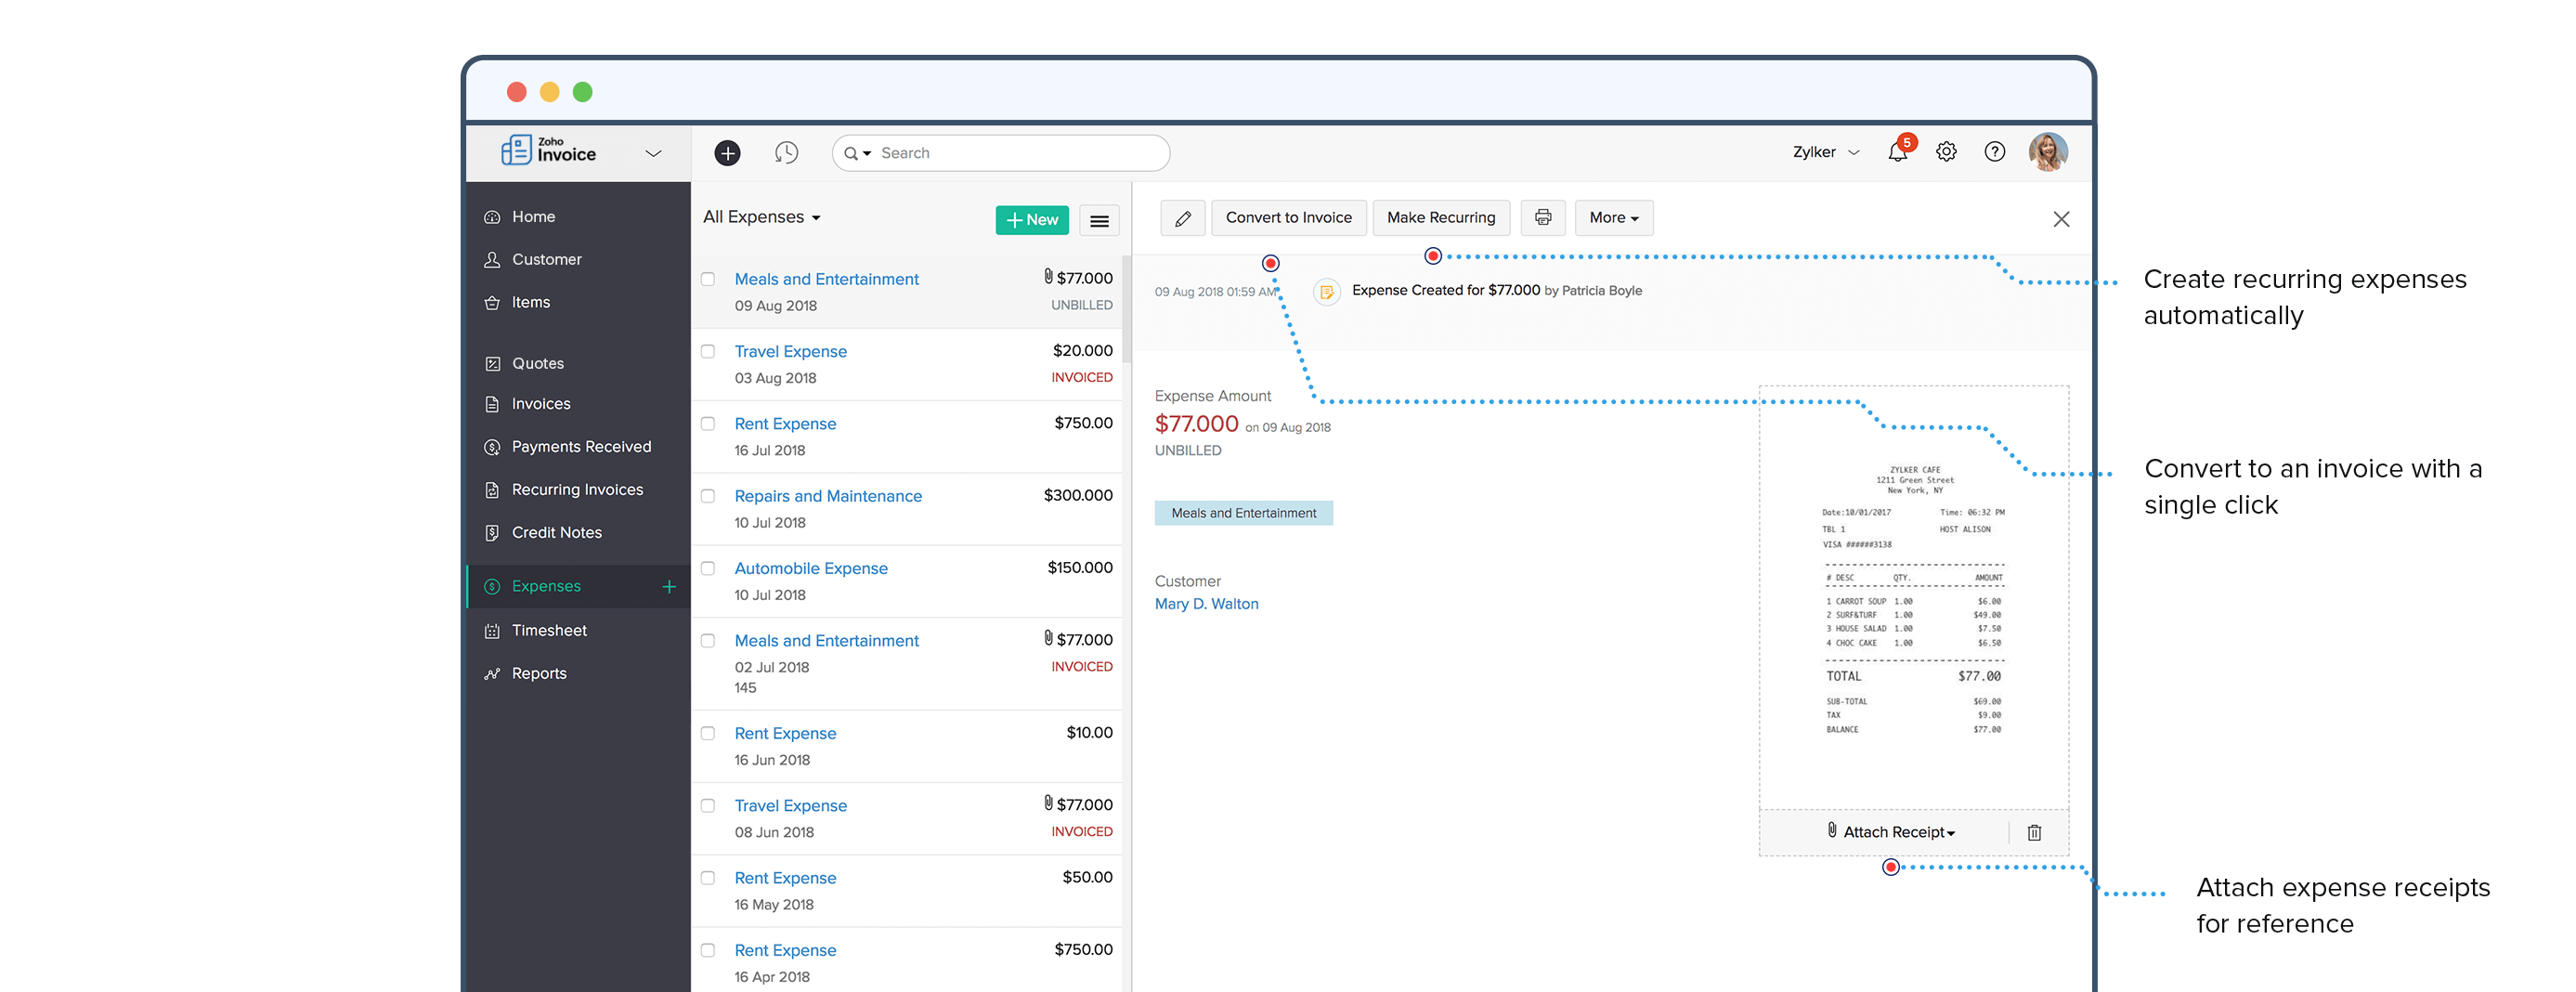
Task: Click the Convert to Invoice button
Action: pyautogui.click(x=1288, y=217)
